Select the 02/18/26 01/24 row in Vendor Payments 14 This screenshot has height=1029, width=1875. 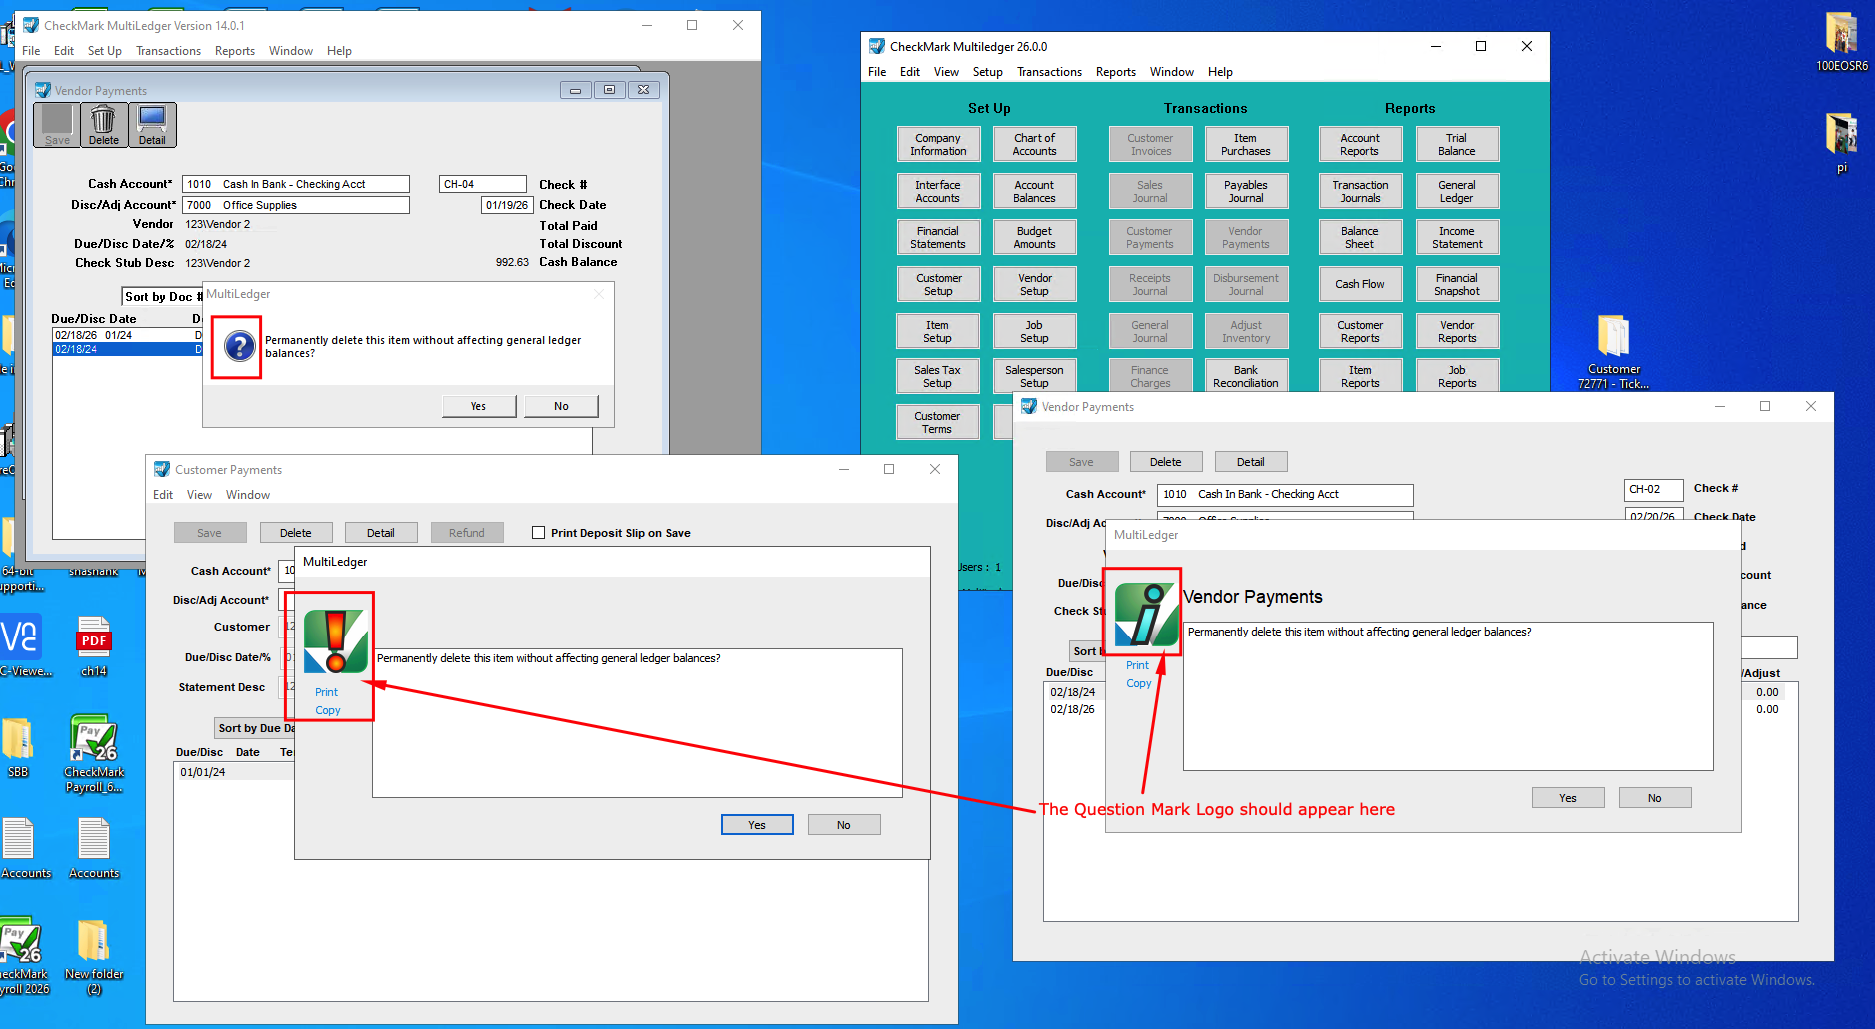coord(127,335)
